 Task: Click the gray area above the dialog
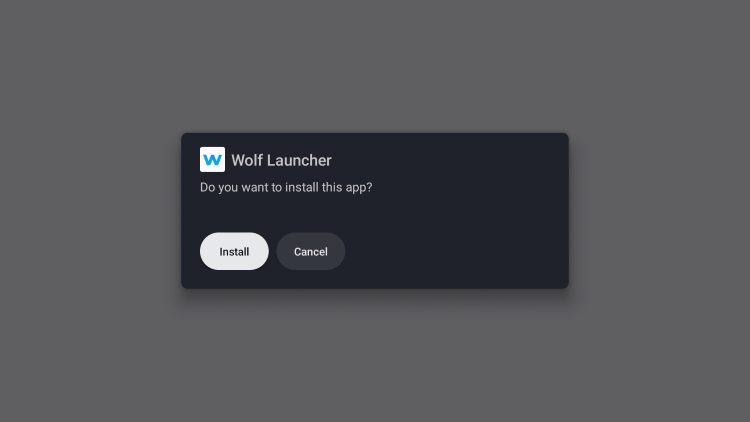point(375,67)
